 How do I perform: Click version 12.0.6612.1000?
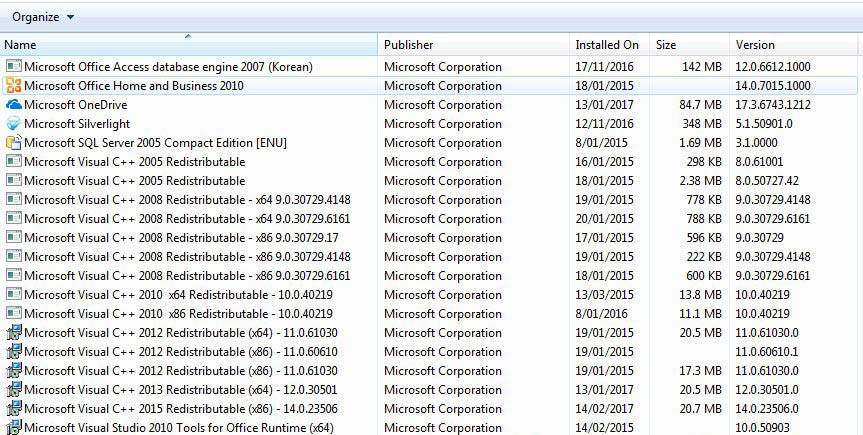(x=773, y=67)
